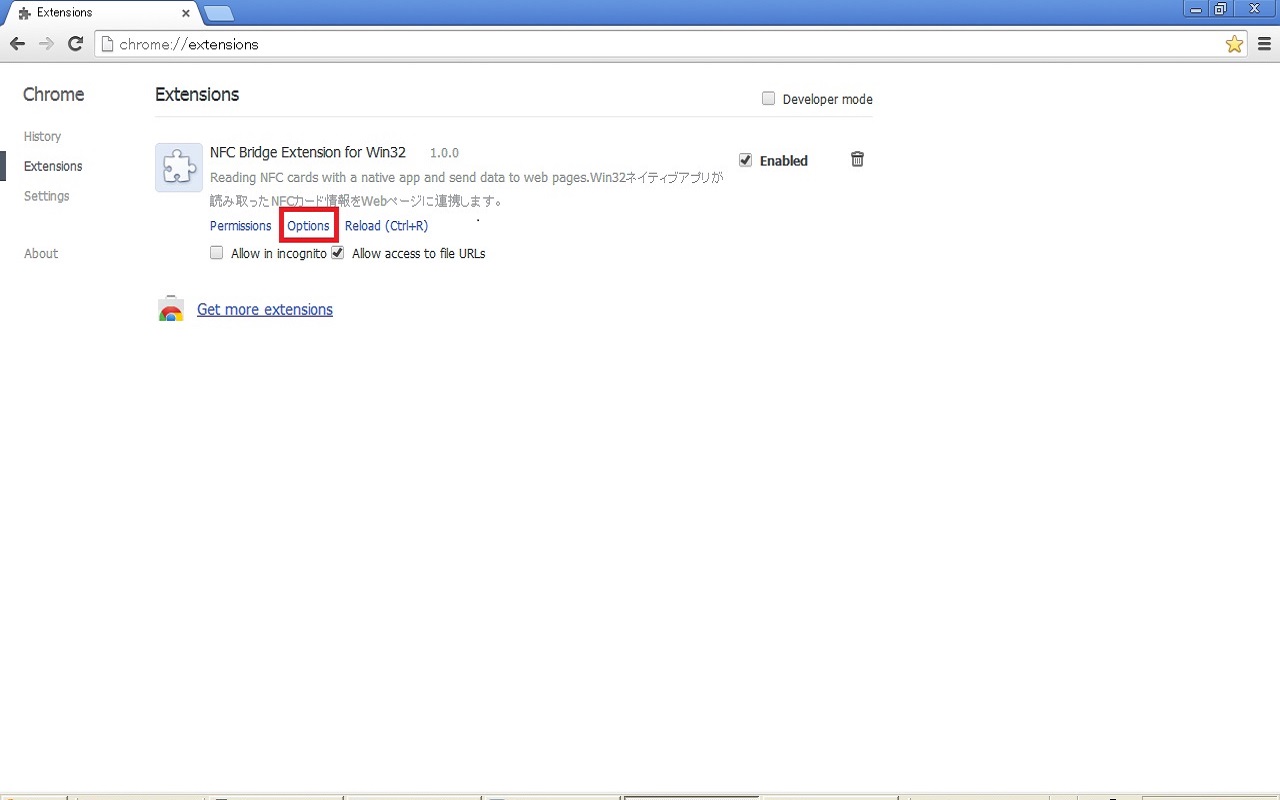Click the version number 1.0.0
This screenshot has height=800, width=1280.
(x=444, y=153)
